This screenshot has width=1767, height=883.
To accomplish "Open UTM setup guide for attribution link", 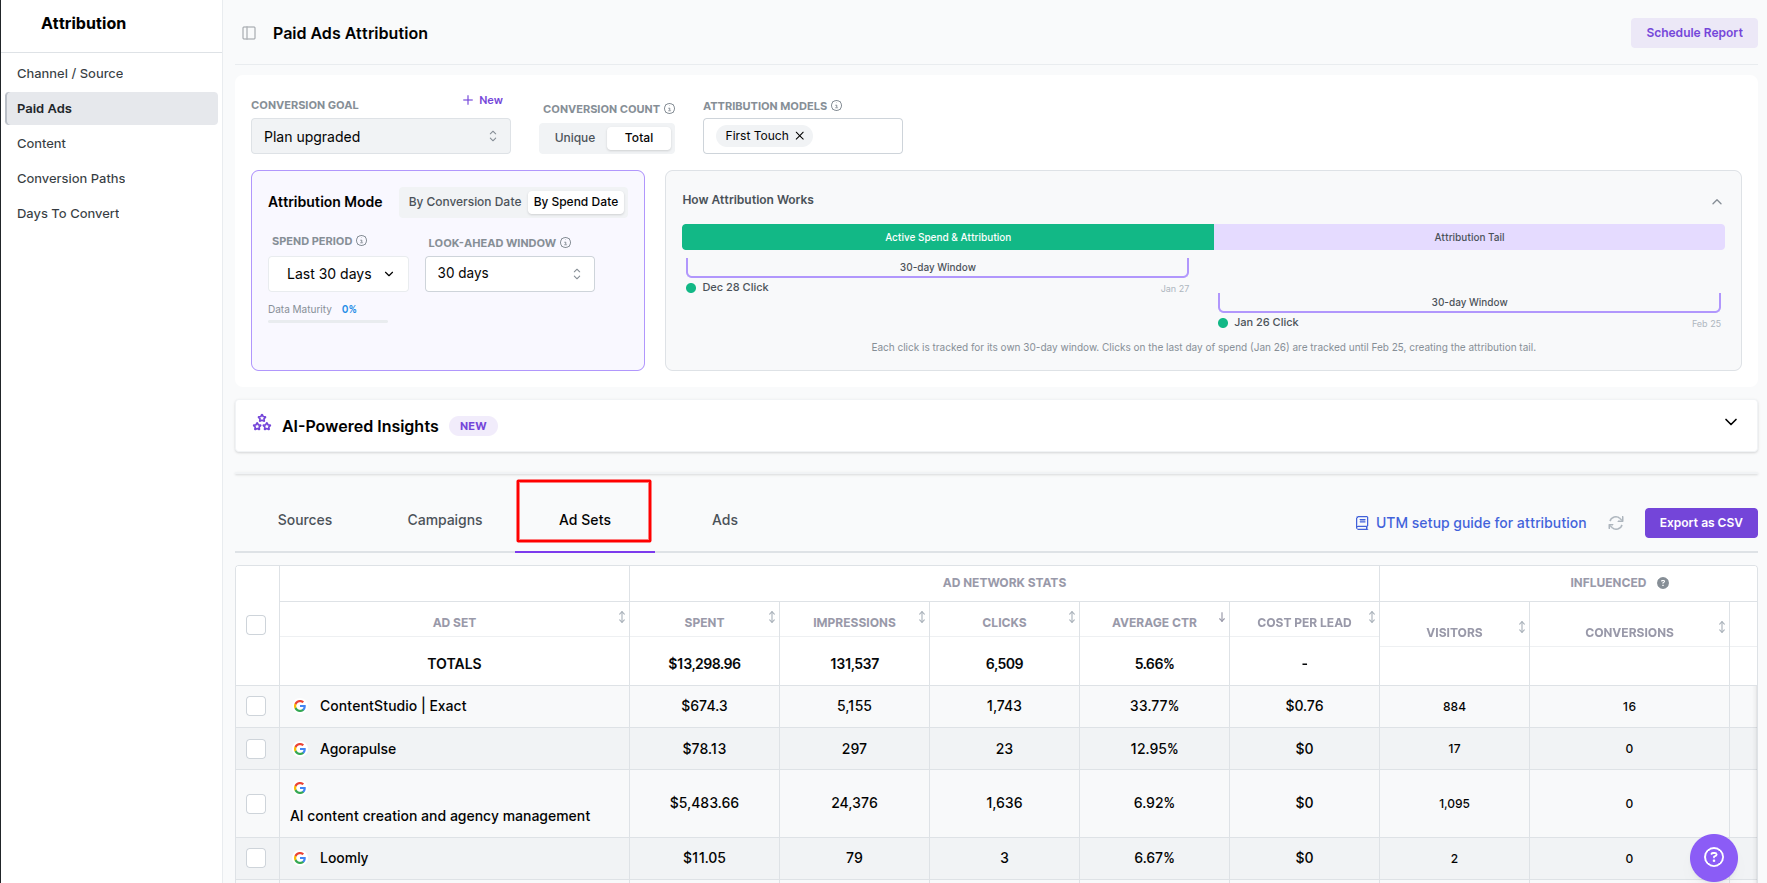I will click(x=1480, y=523).
